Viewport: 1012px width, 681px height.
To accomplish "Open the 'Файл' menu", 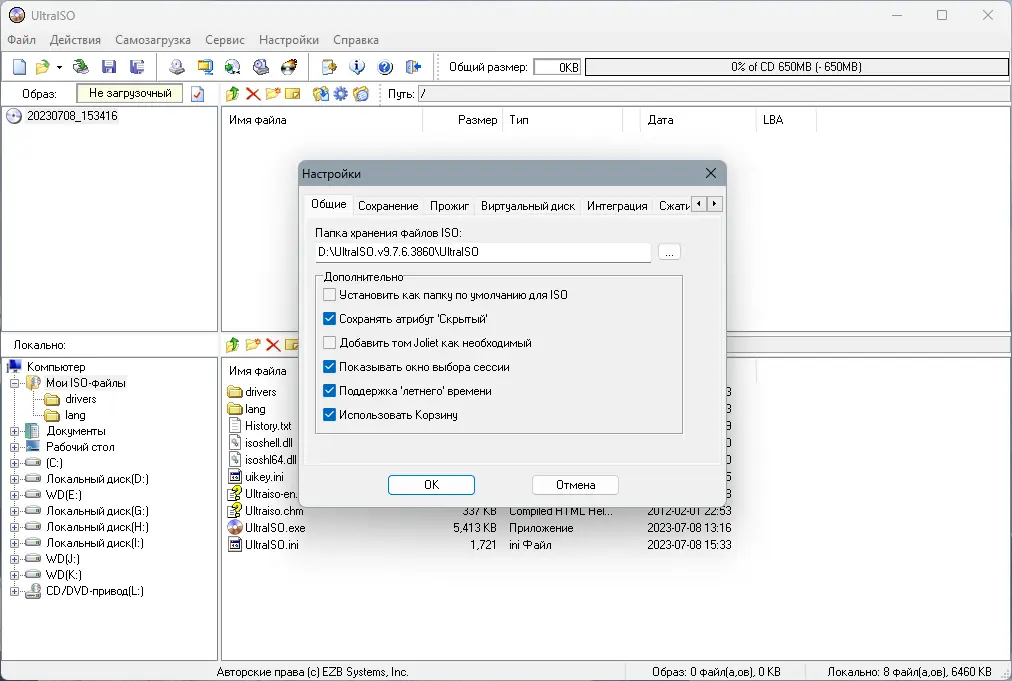I will [x=21, y=40].
